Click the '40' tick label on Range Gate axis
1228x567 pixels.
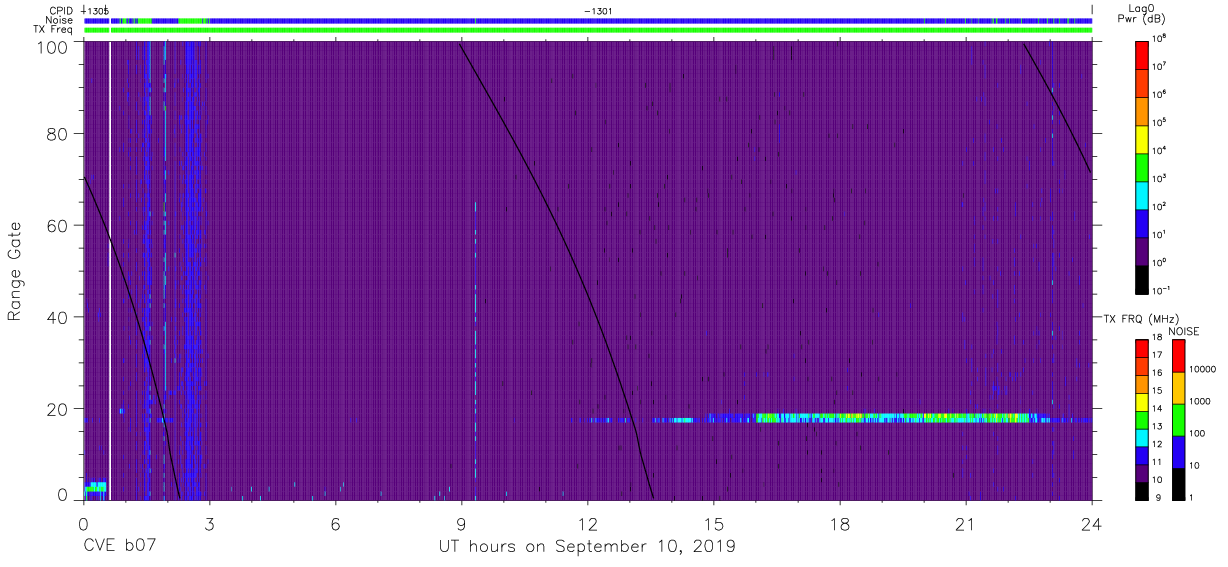tap(57, 317)
